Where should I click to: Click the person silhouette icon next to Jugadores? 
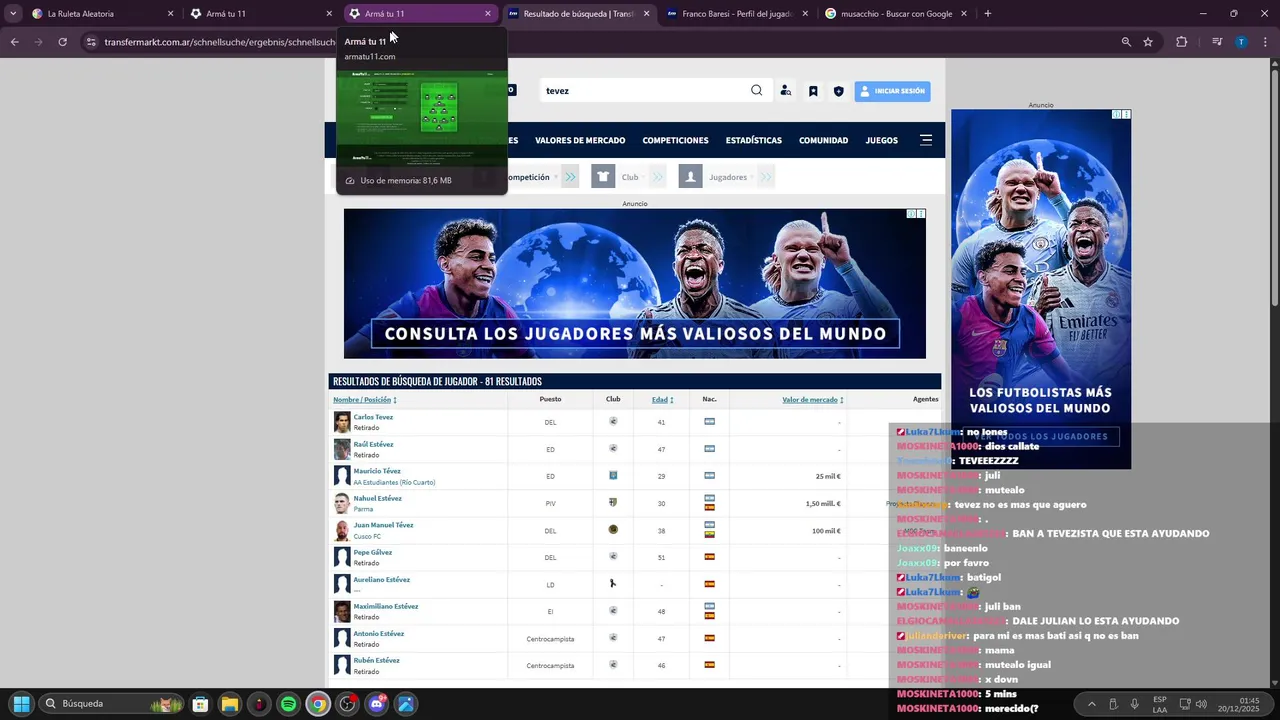click(690, 177)
